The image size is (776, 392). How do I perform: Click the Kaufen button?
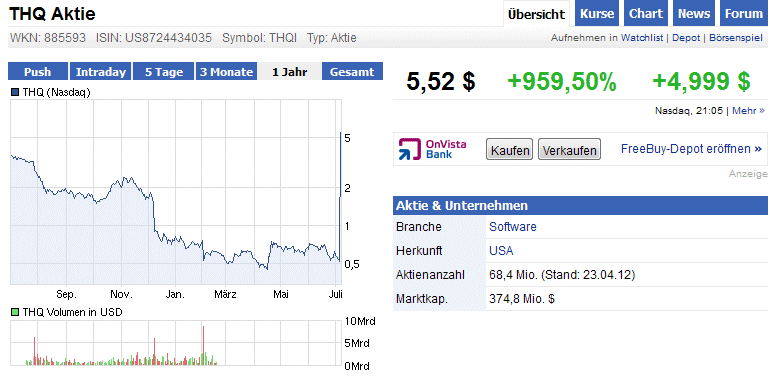(510, 149)
